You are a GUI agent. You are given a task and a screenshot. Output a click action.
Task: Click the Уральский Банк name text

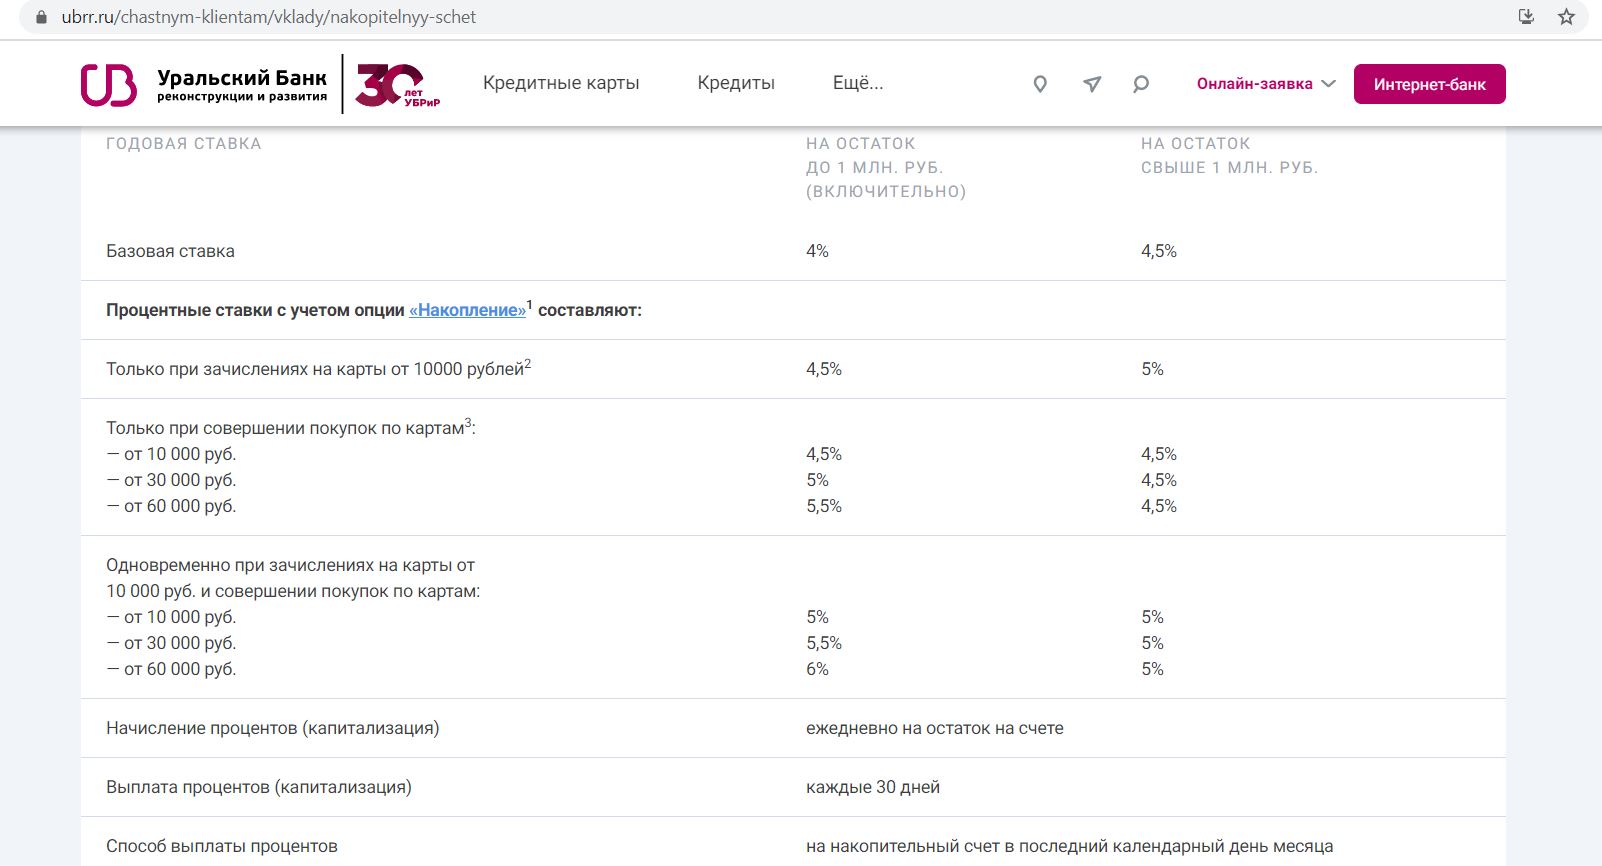tap(242, 78)
